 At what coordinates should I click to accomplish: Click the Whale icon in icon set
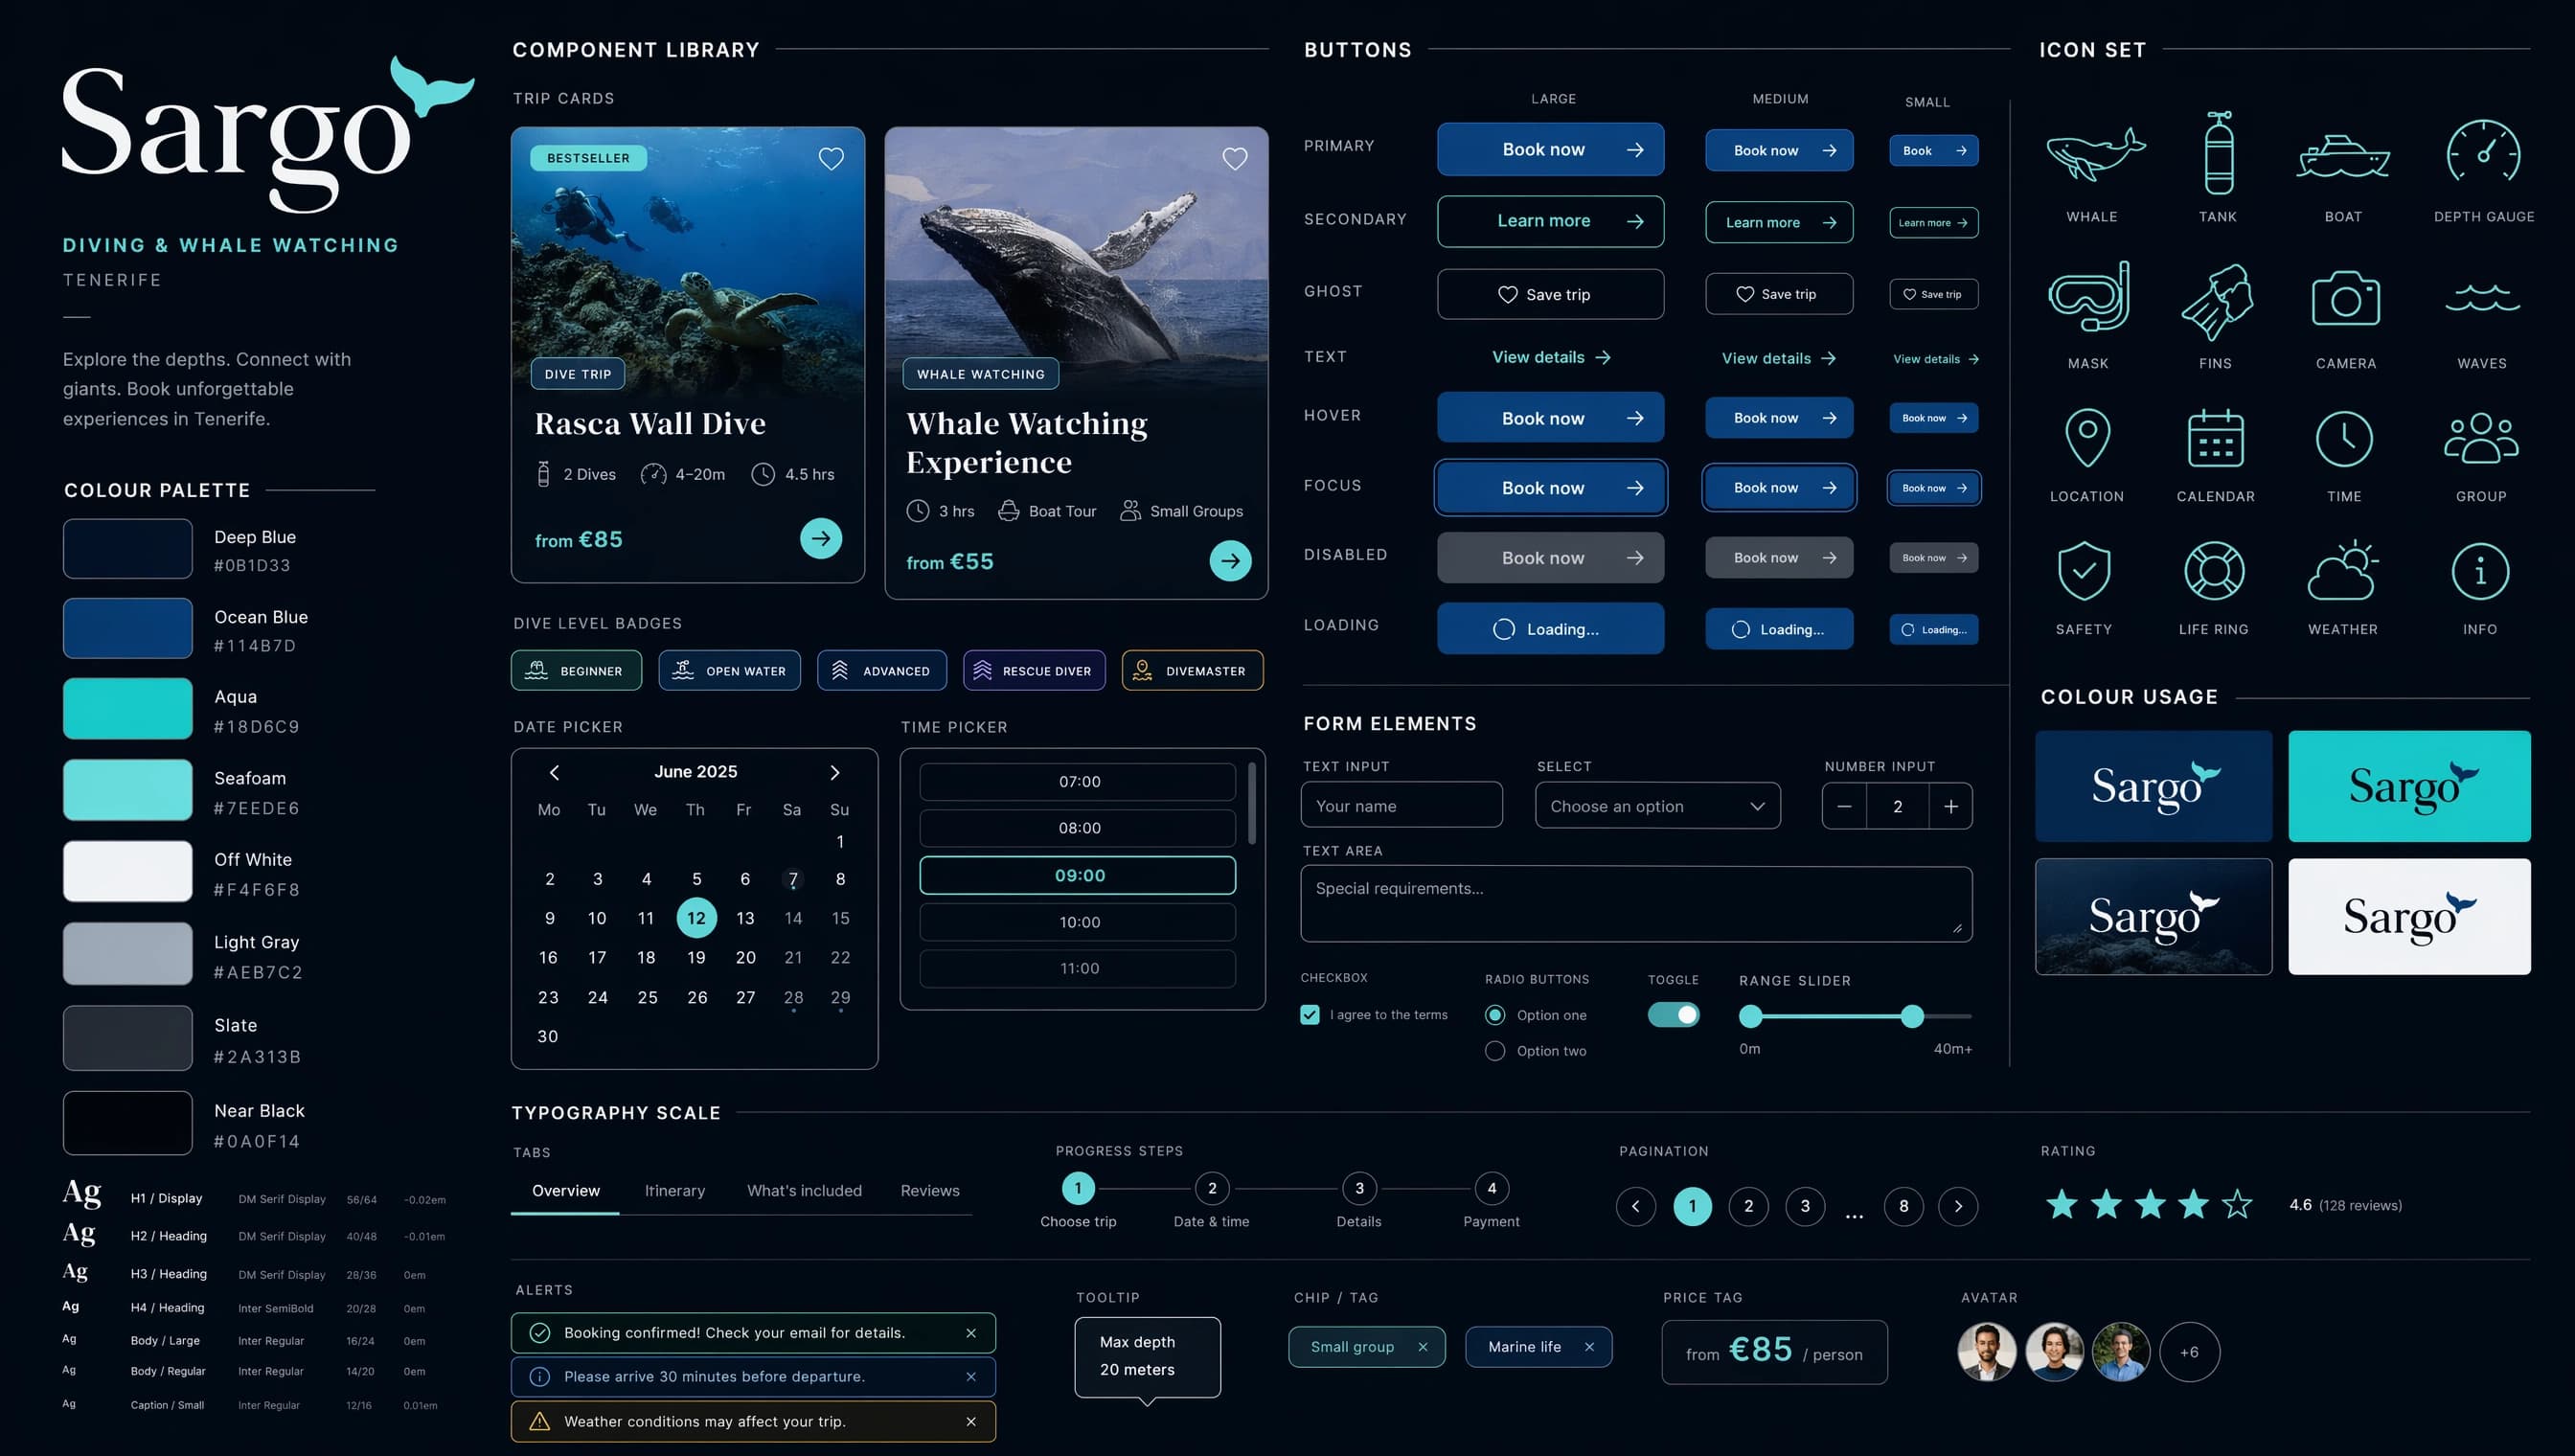click(2094, 155)
